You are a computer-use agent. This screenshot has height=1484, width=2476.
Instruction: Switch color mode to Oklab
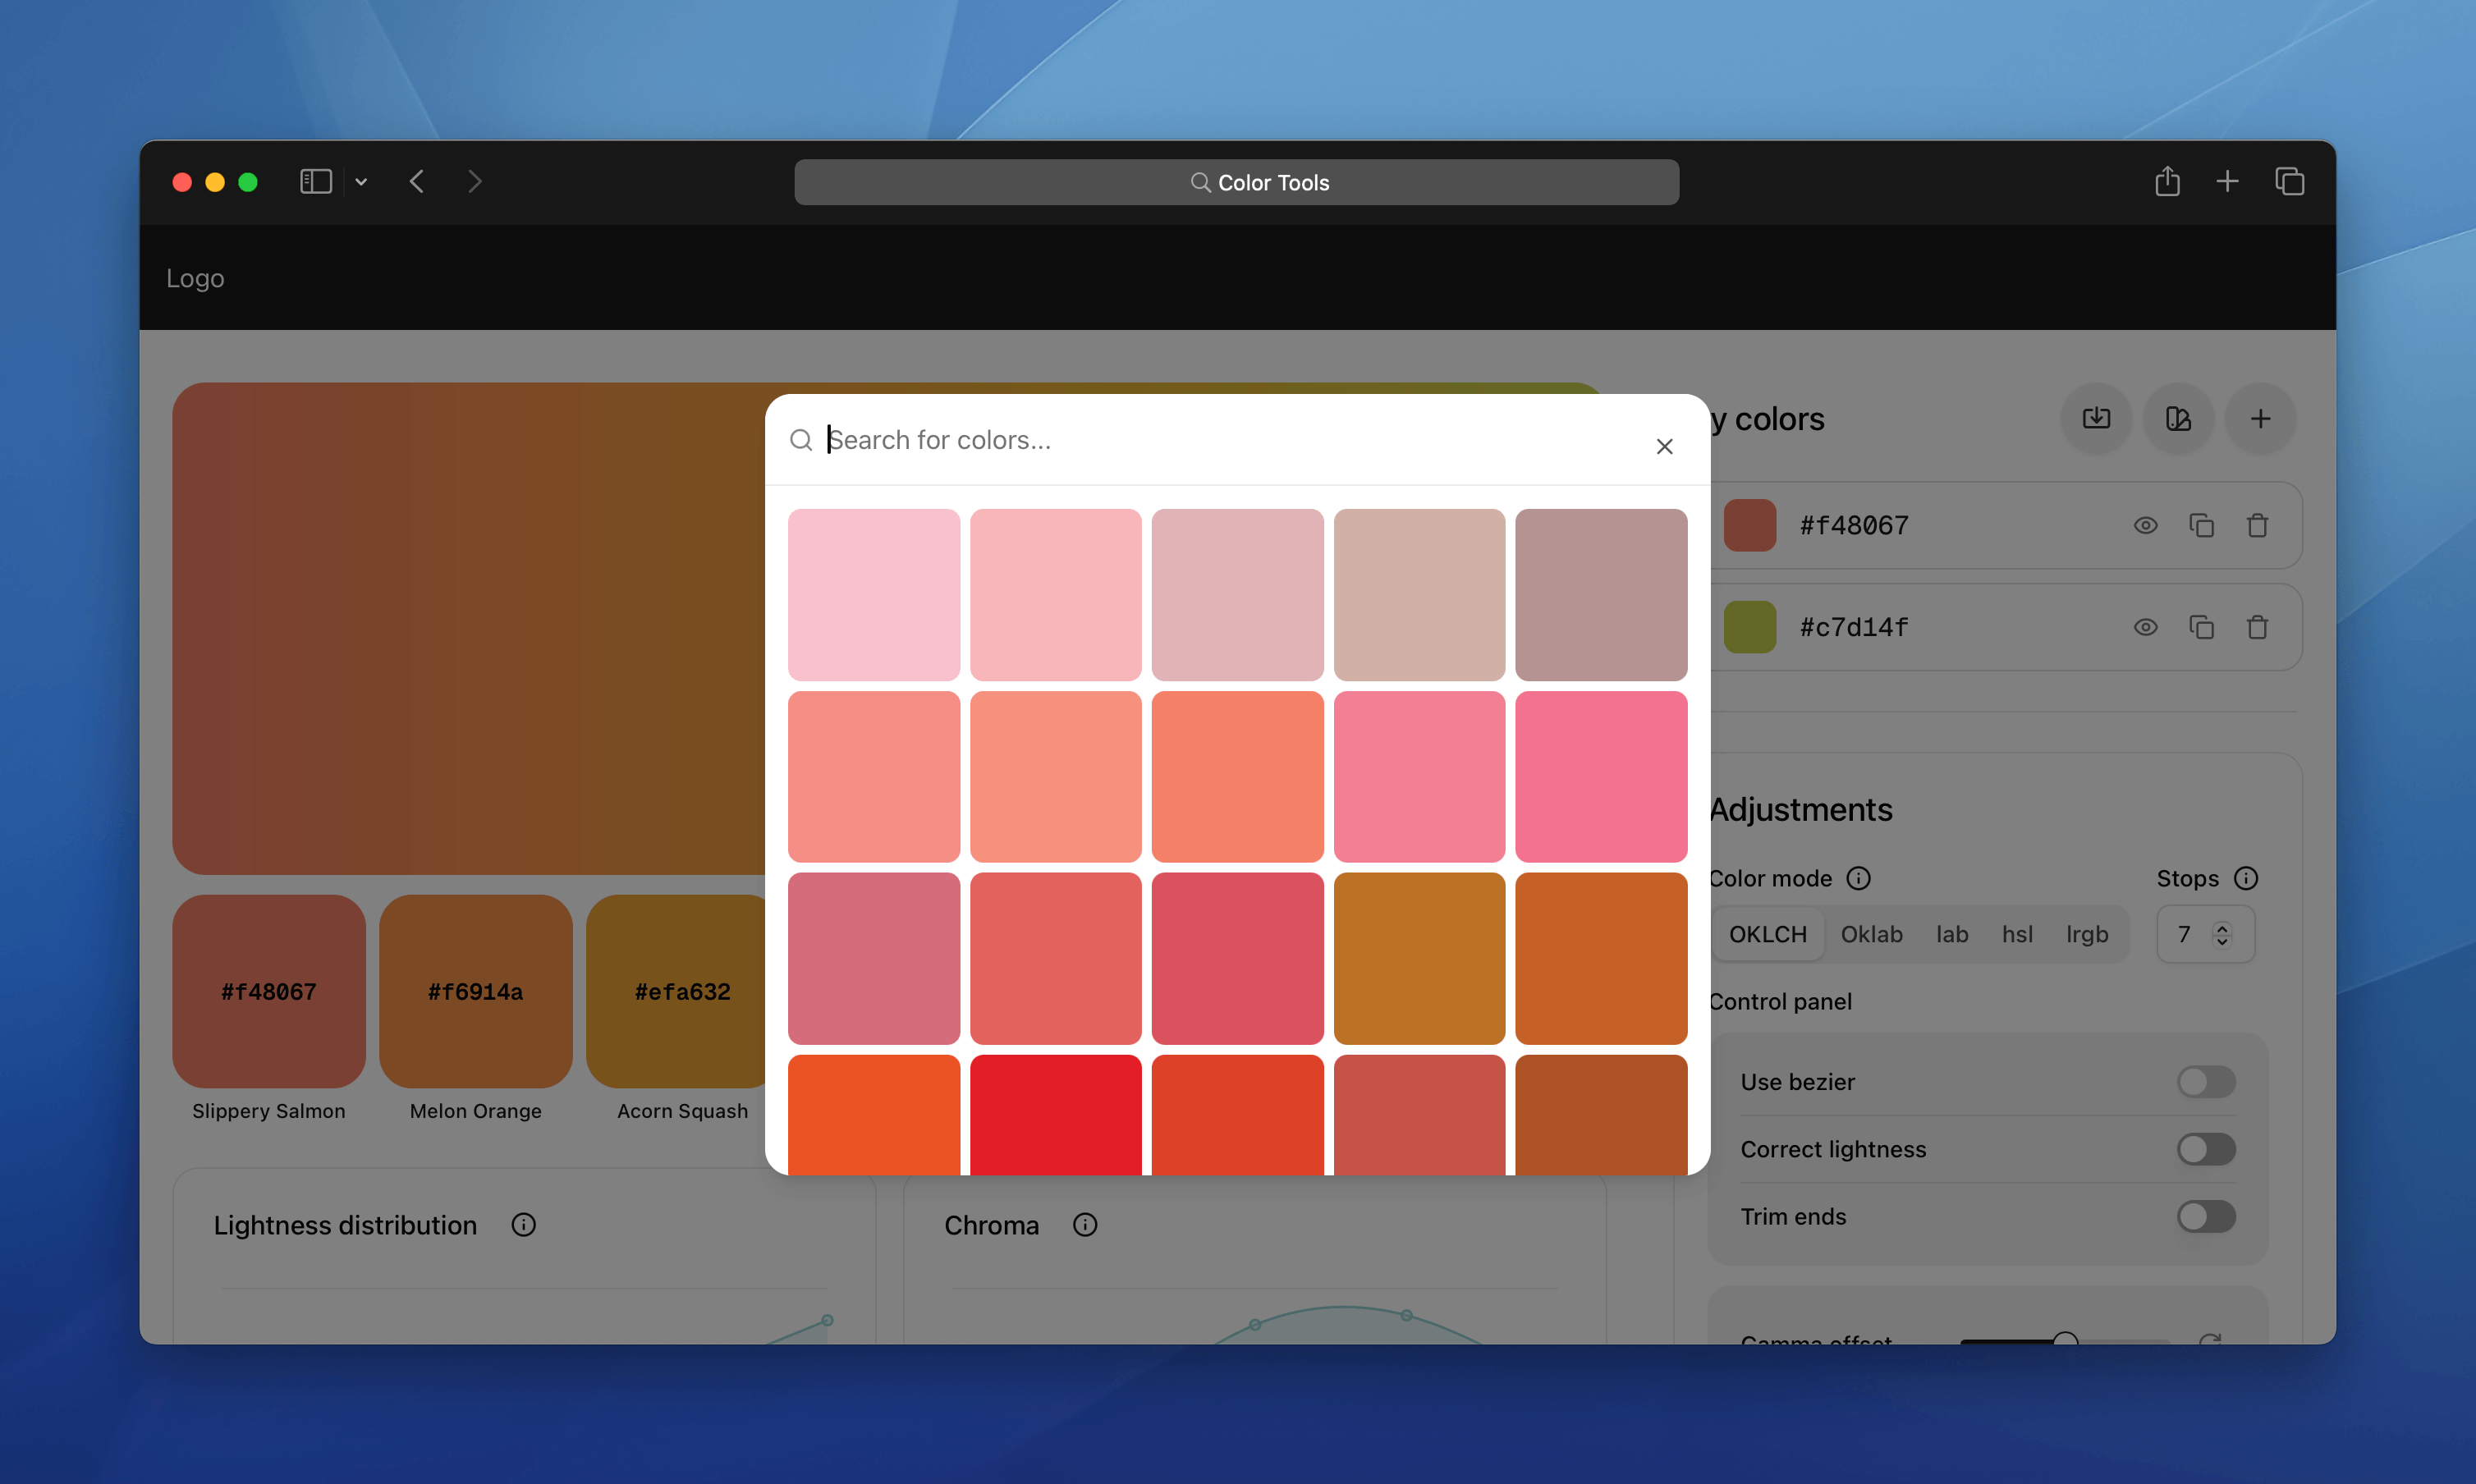(1872, 933)
